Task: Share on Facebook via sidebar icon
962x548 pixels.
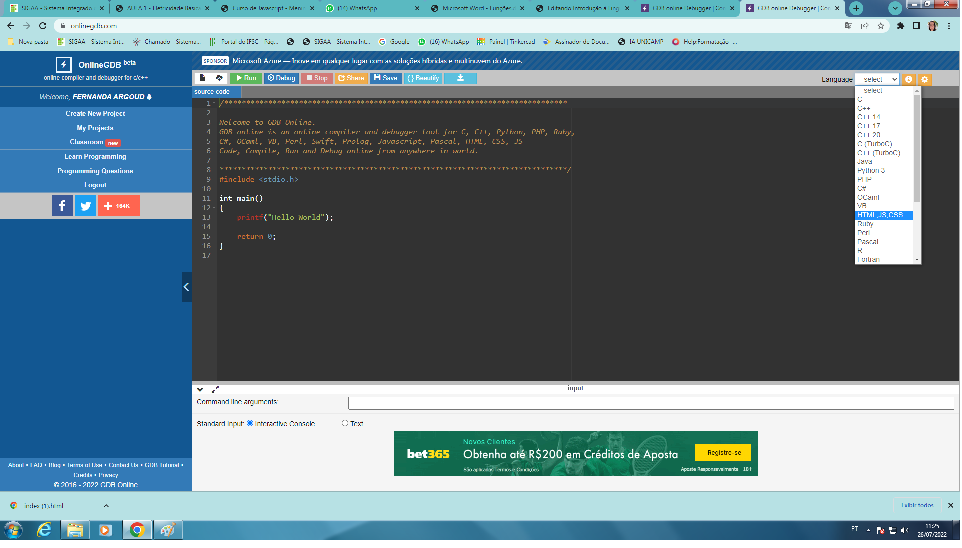Action: [62, 205]
